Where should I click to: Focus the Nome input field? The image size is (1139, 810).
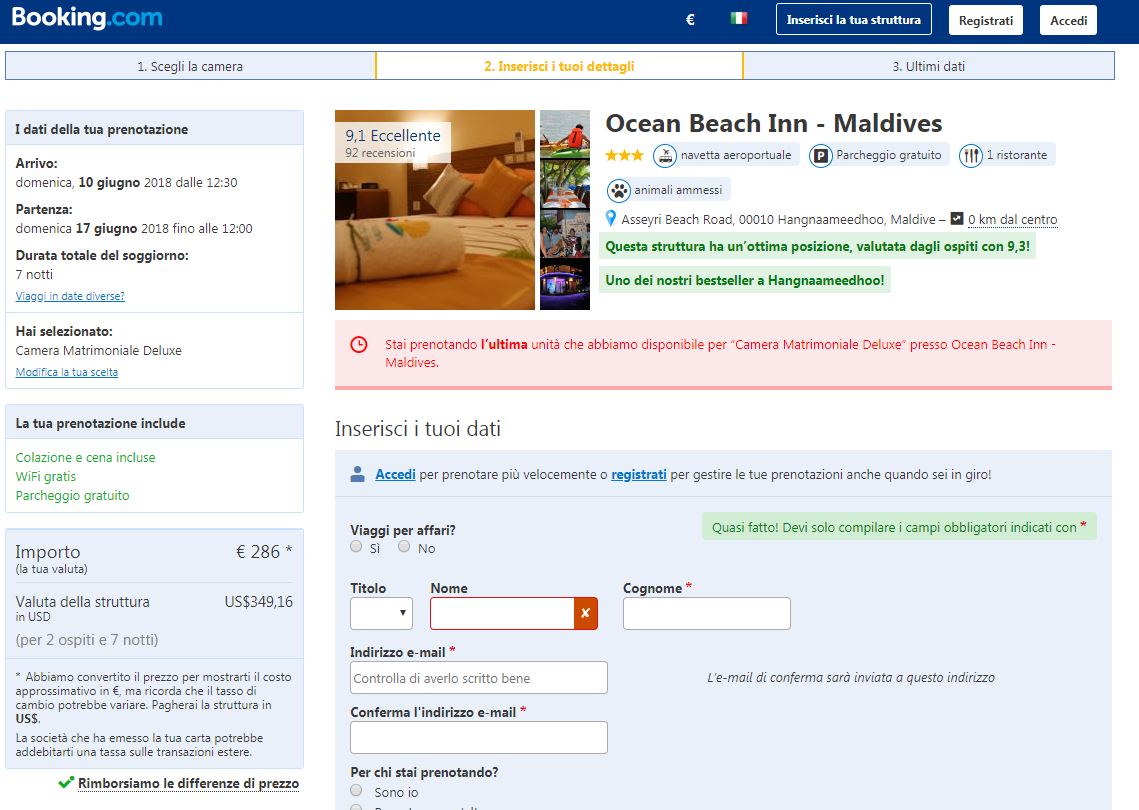(502, 613)
